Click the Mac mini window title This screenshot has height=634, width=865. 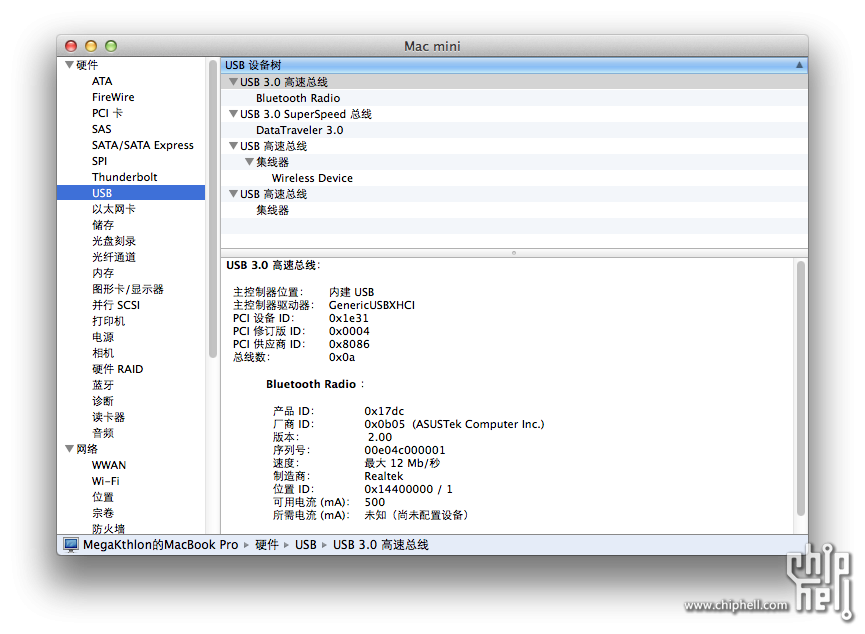tap(432, 46)
